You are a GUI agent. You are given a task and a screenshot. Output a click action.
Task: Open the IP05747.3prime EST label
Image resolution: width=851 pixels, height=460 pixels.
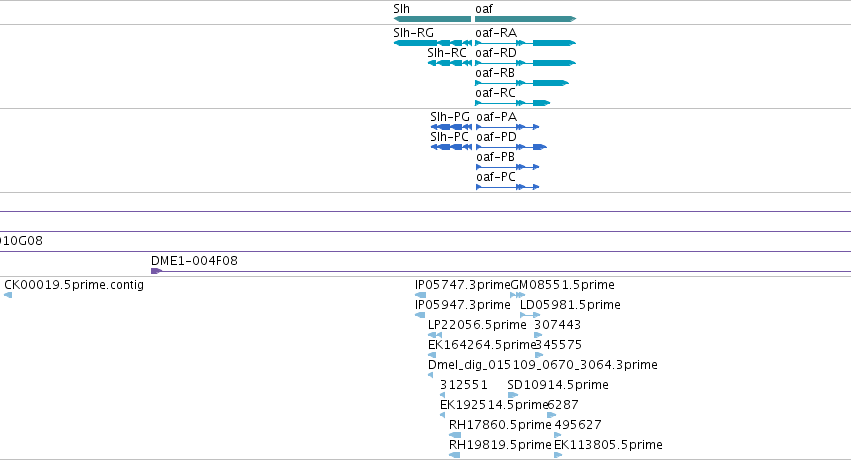[462, 285]
